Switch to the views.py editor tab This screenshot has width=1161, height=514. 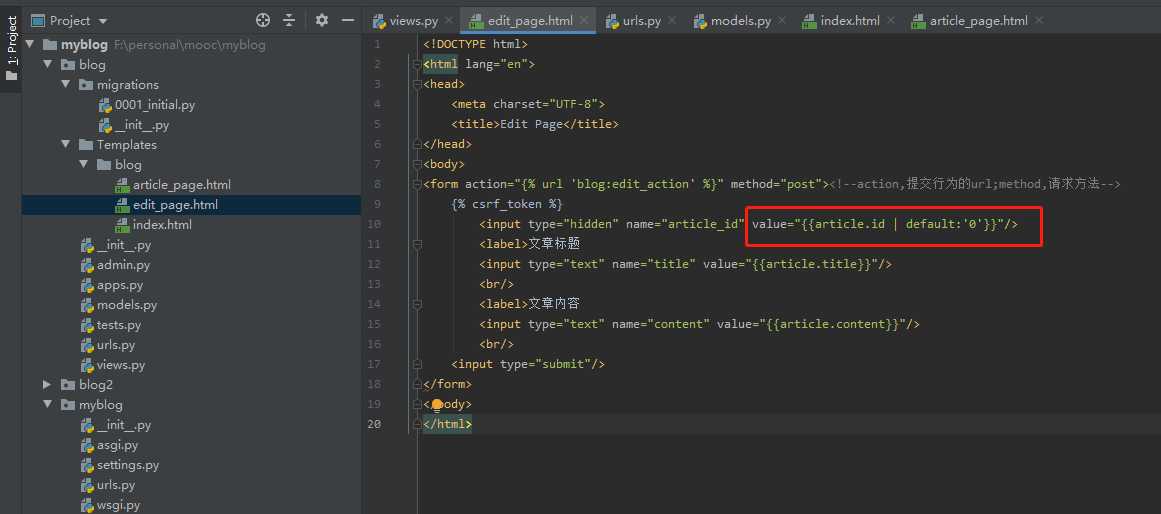pos(405,21)
